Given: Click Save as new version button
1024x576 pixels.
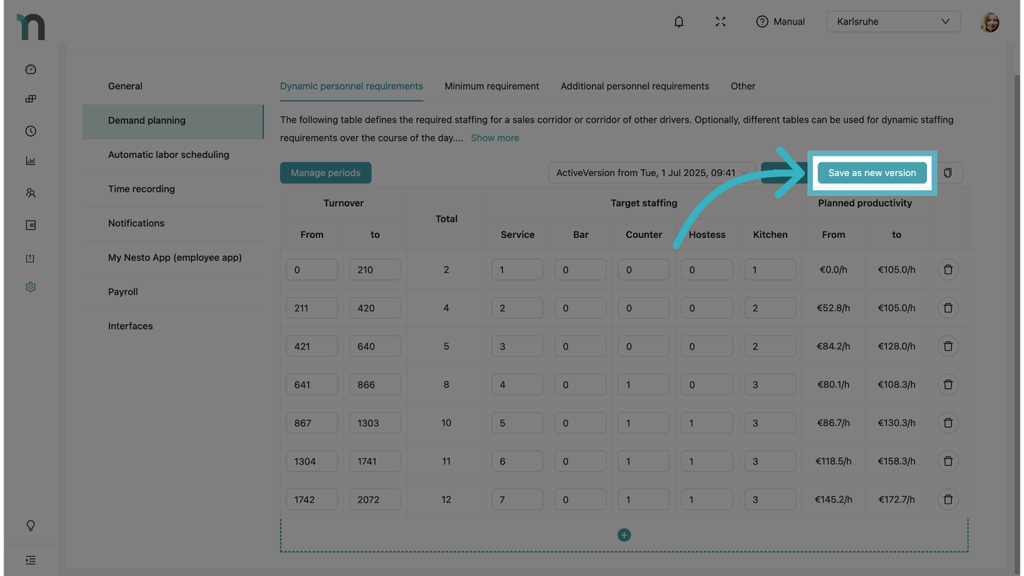Looking at the screenshot, I should 871,173.
